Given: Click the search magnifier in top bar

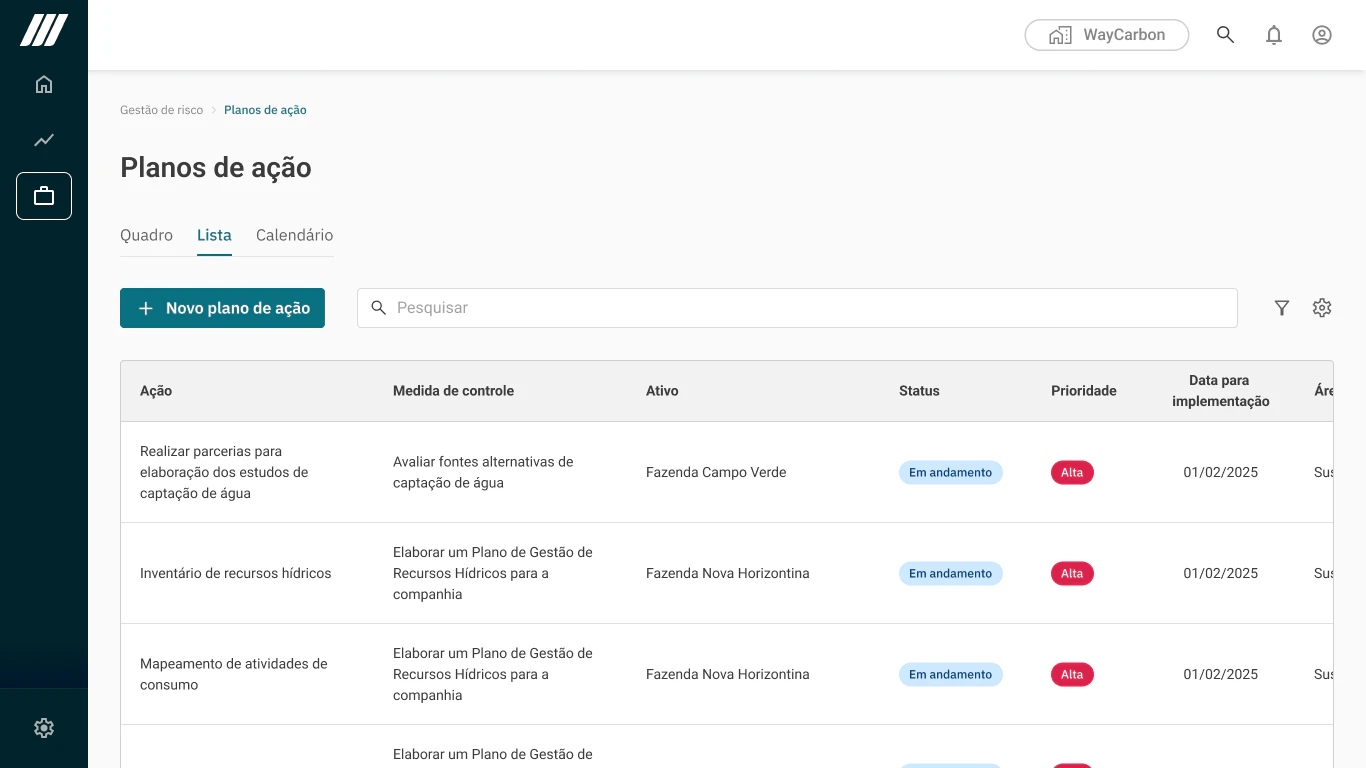Looking at the screenshot, I should [1225, 34].
